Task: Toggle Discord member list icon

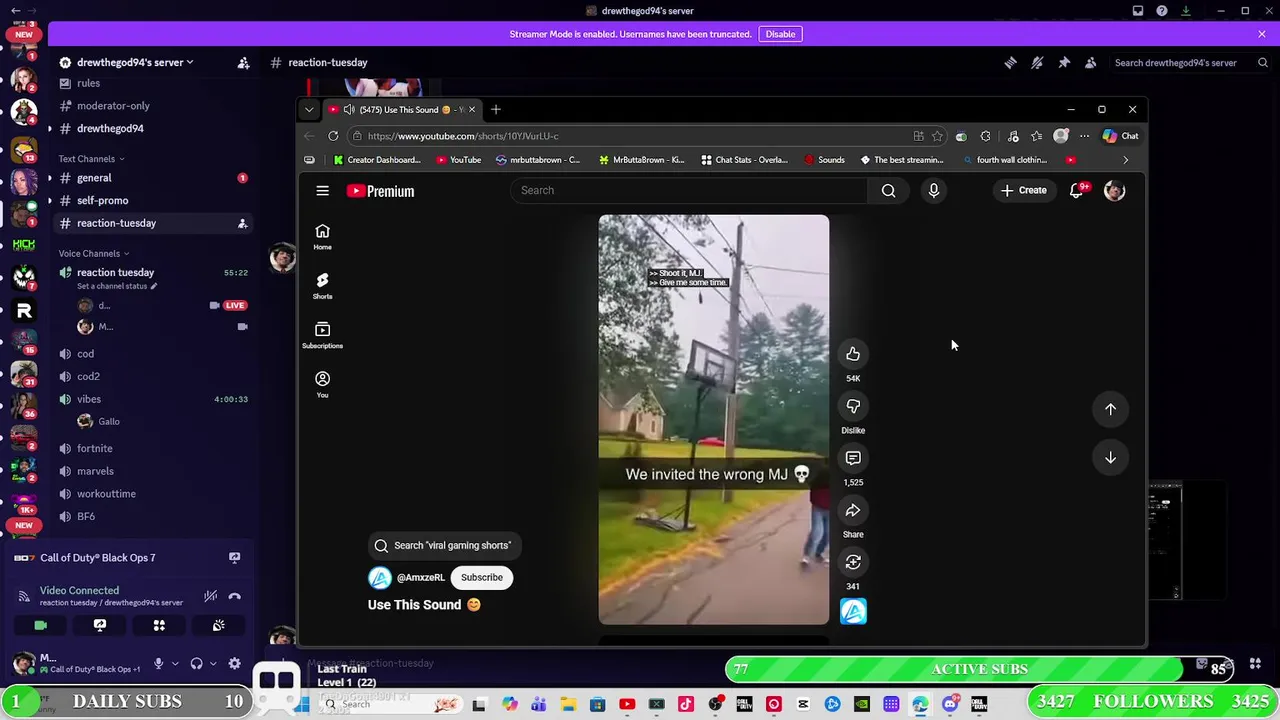Action: (1091, 63)
